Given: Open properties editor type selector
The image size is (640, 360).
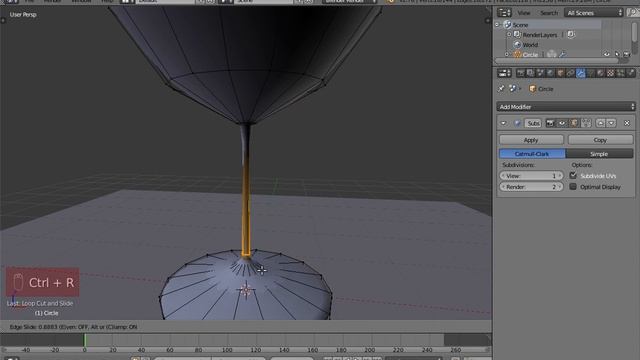Looking at the screenshot, I should click(504, 73).
